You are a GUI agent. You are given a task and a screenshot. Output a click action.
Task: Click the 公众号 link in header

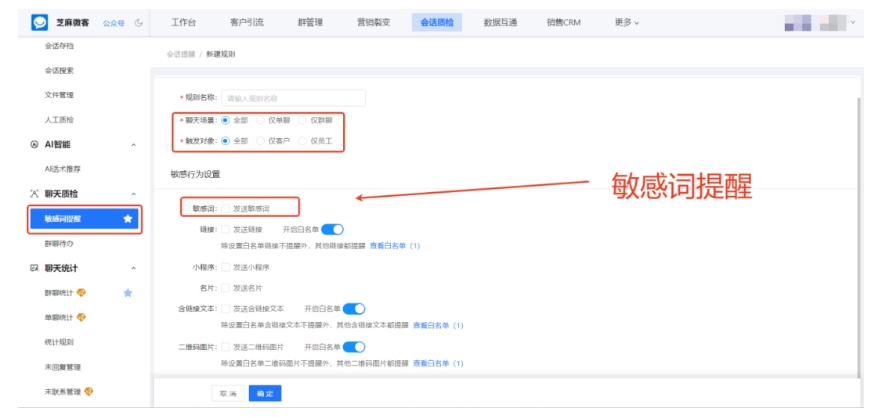point(114,23)
